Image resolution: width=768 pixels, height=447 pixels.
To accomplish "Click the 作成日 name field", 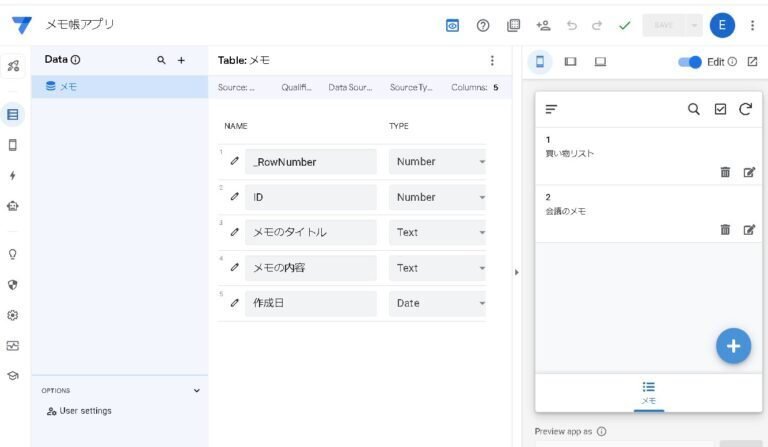I will click(x=311, y=303).
